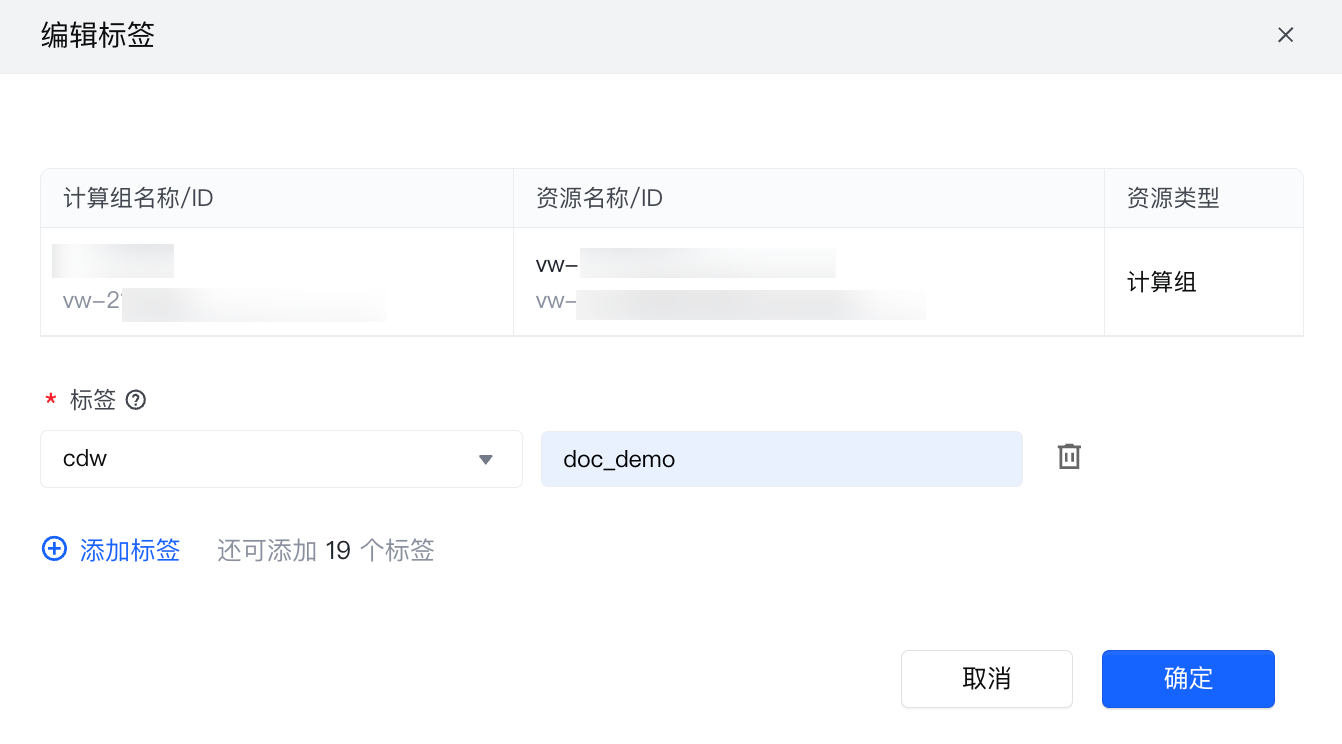
Task: Click the compute group ID starting vw-2
Action: coord(223,303)
